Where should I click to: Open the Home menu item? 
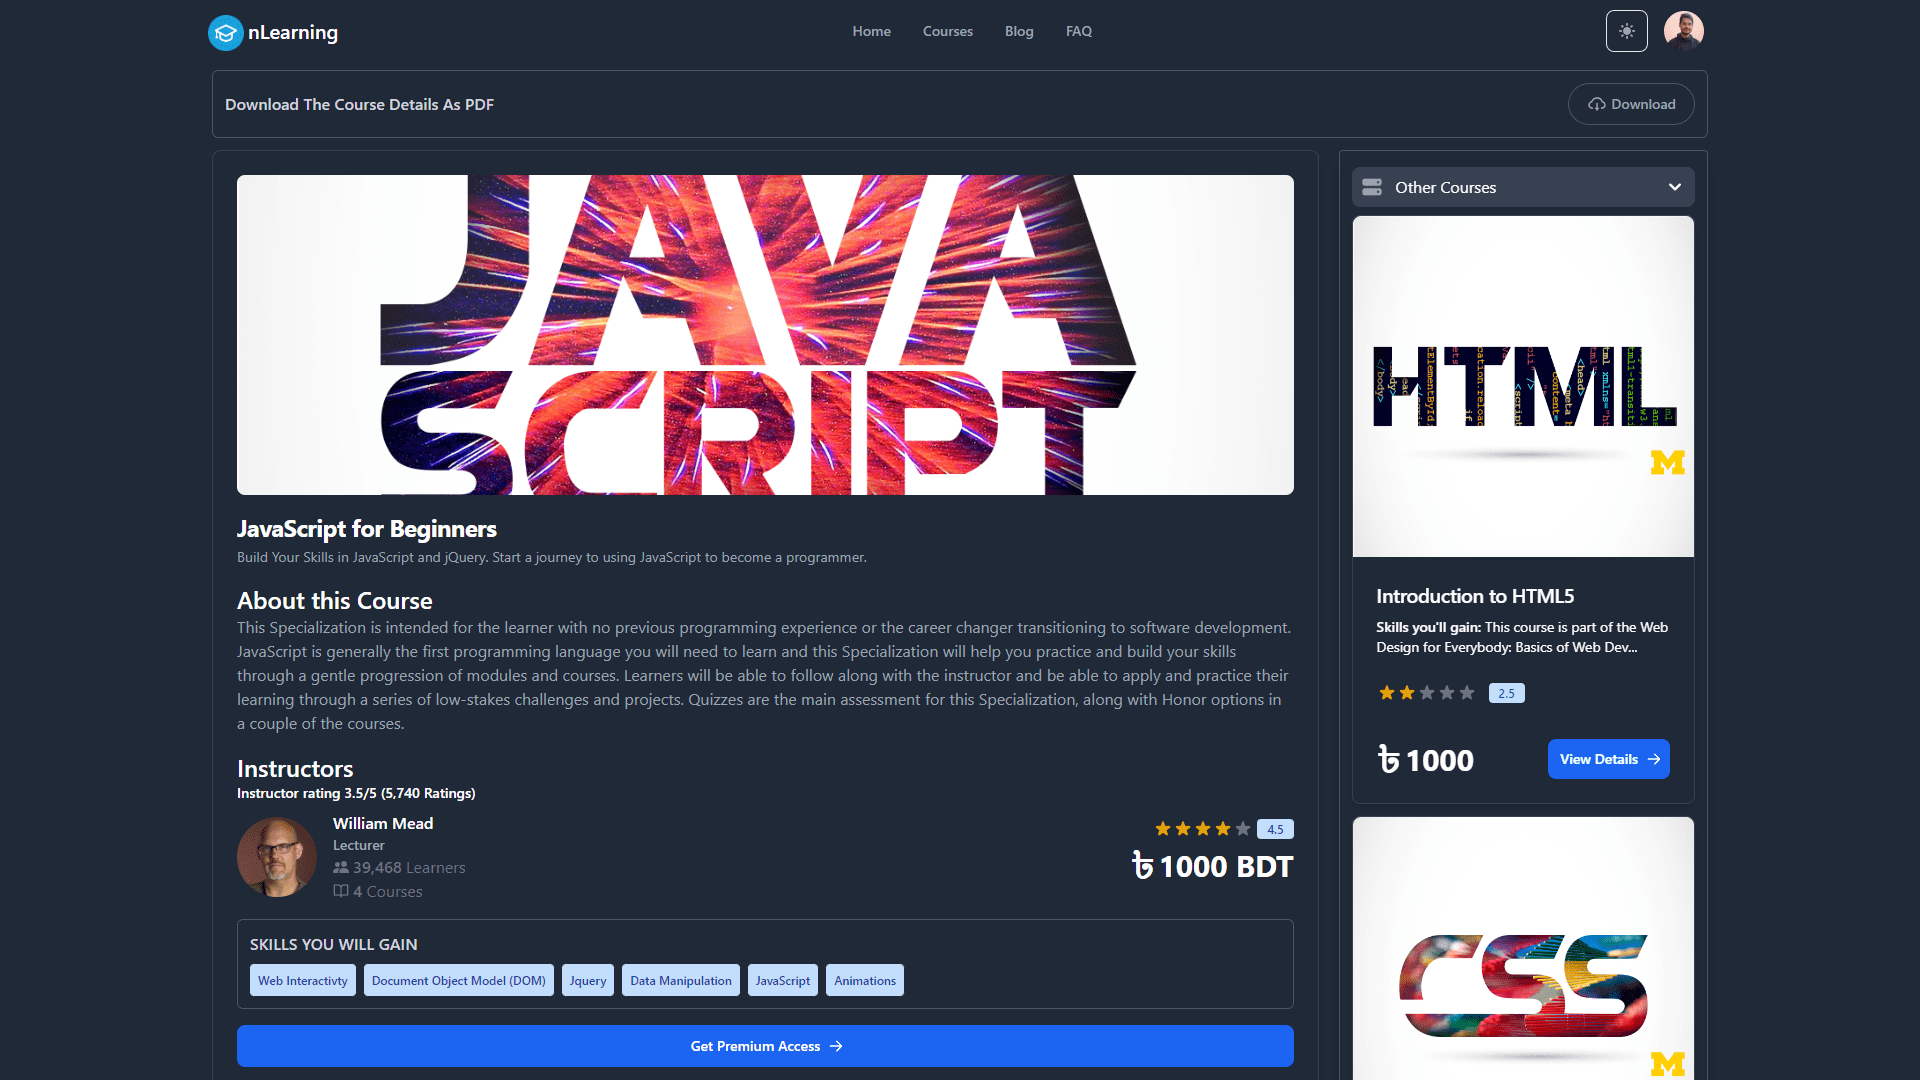pyautogui.click(x=871, y=31)
